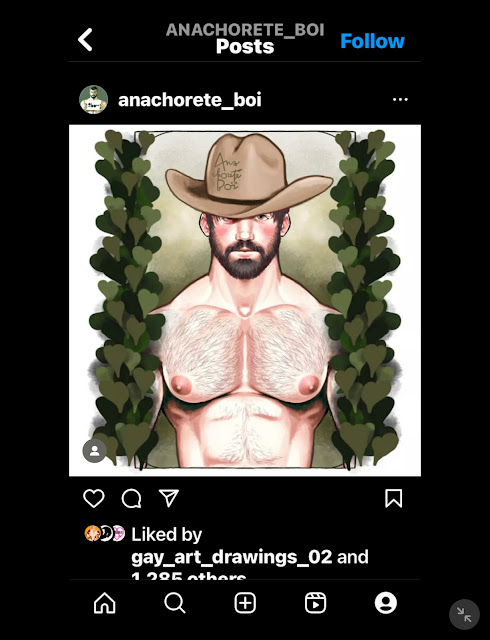
Task: Go back with the left chevron arrow
Action: pos(85,40)
